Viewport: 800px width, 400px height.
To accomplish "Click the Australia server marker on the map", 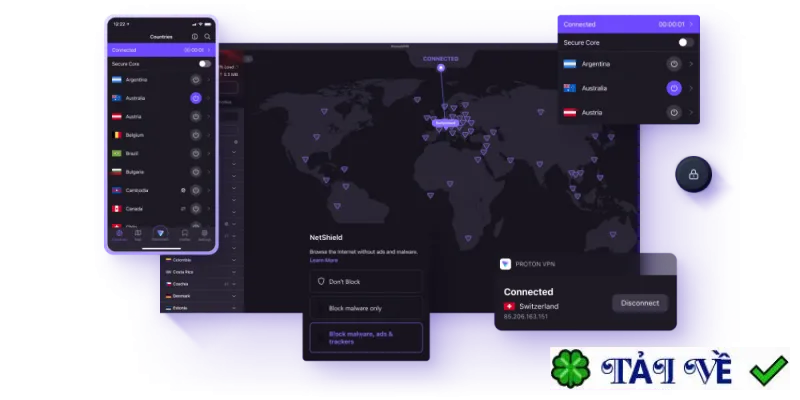I will (613, 234).
